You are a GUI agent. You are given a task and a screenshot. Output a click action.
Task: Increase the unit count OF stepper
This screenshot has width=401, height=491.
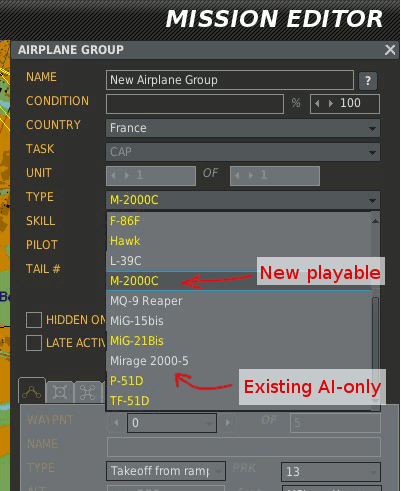pos(251,175)
